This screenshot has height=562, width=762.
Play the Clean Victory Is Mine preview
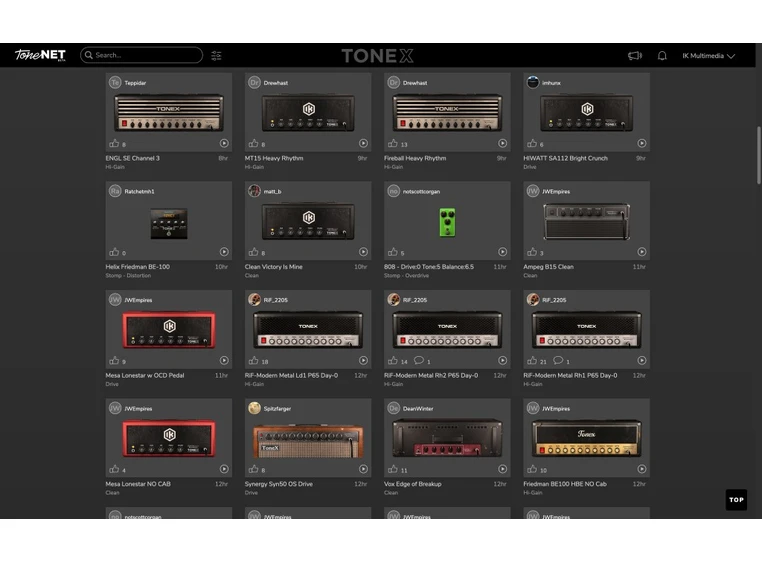pyautogui.click(x=364, y=252)
